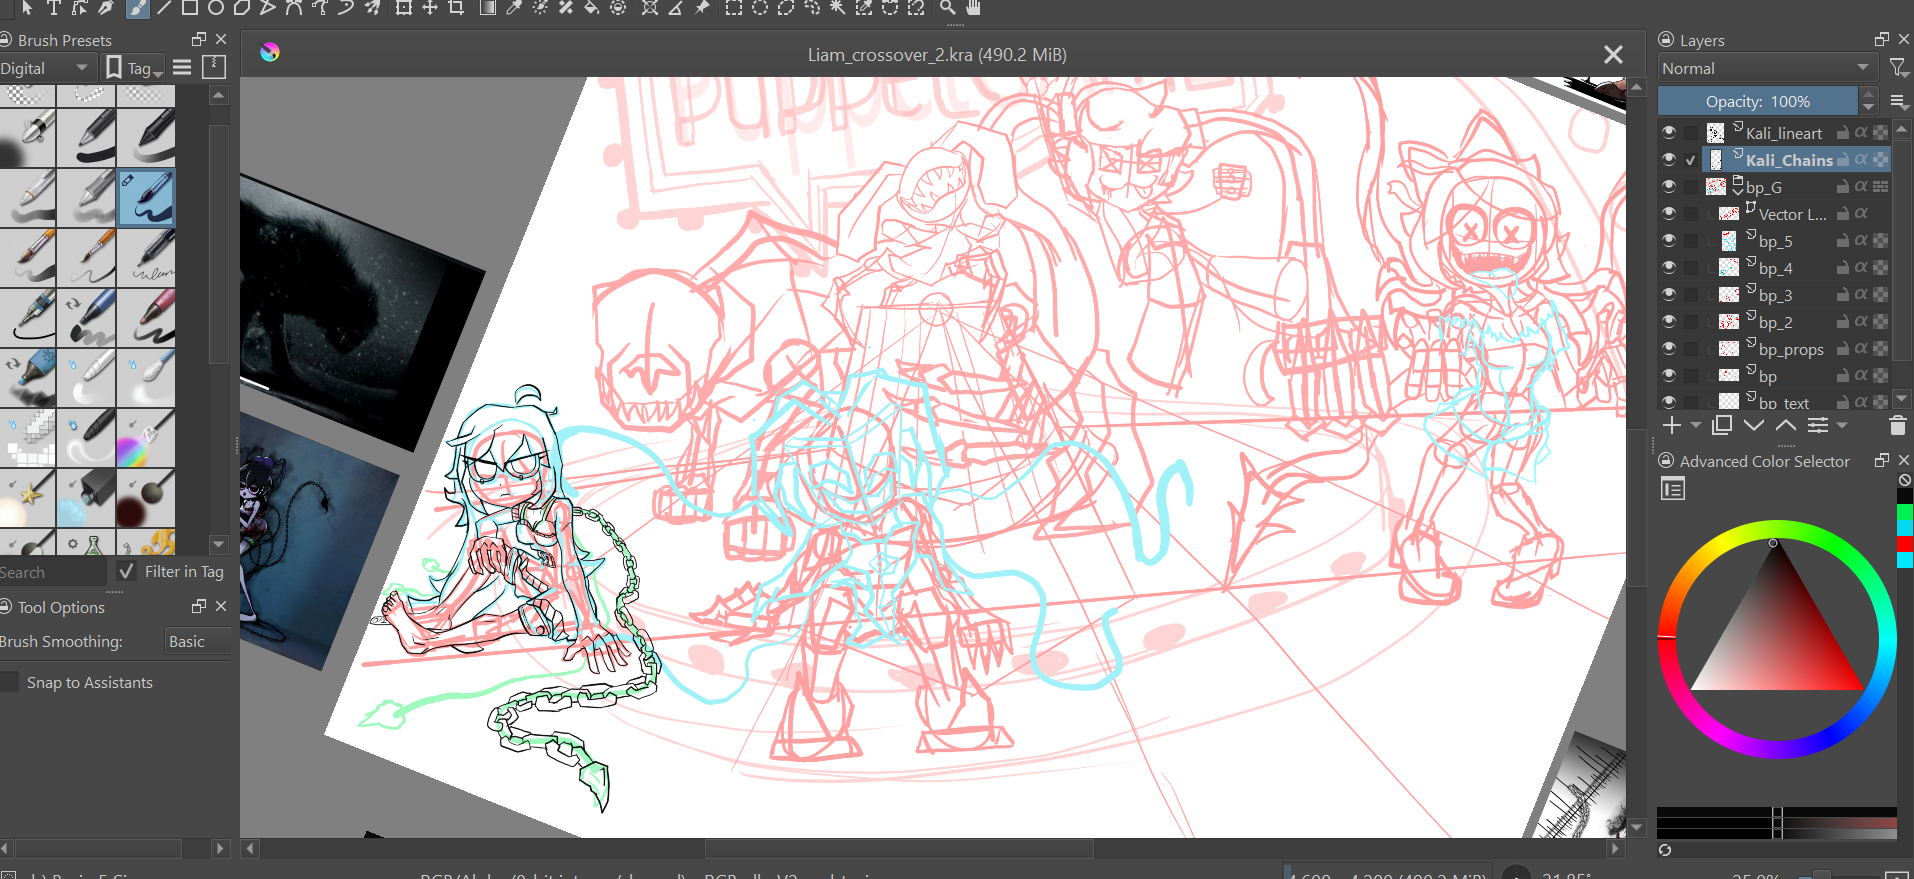
Task: Select the Calligraphy tool
Action: click(x=105, y=8)
